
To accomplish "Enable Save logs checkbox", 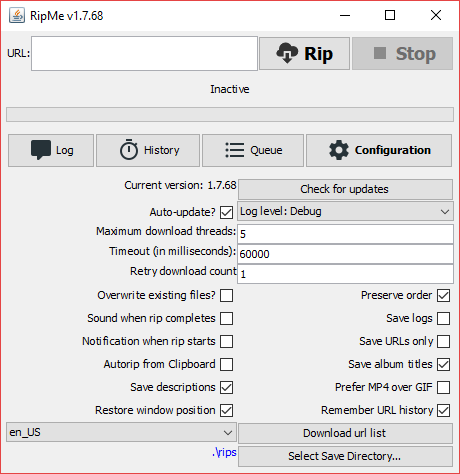I will pos(444,318).
